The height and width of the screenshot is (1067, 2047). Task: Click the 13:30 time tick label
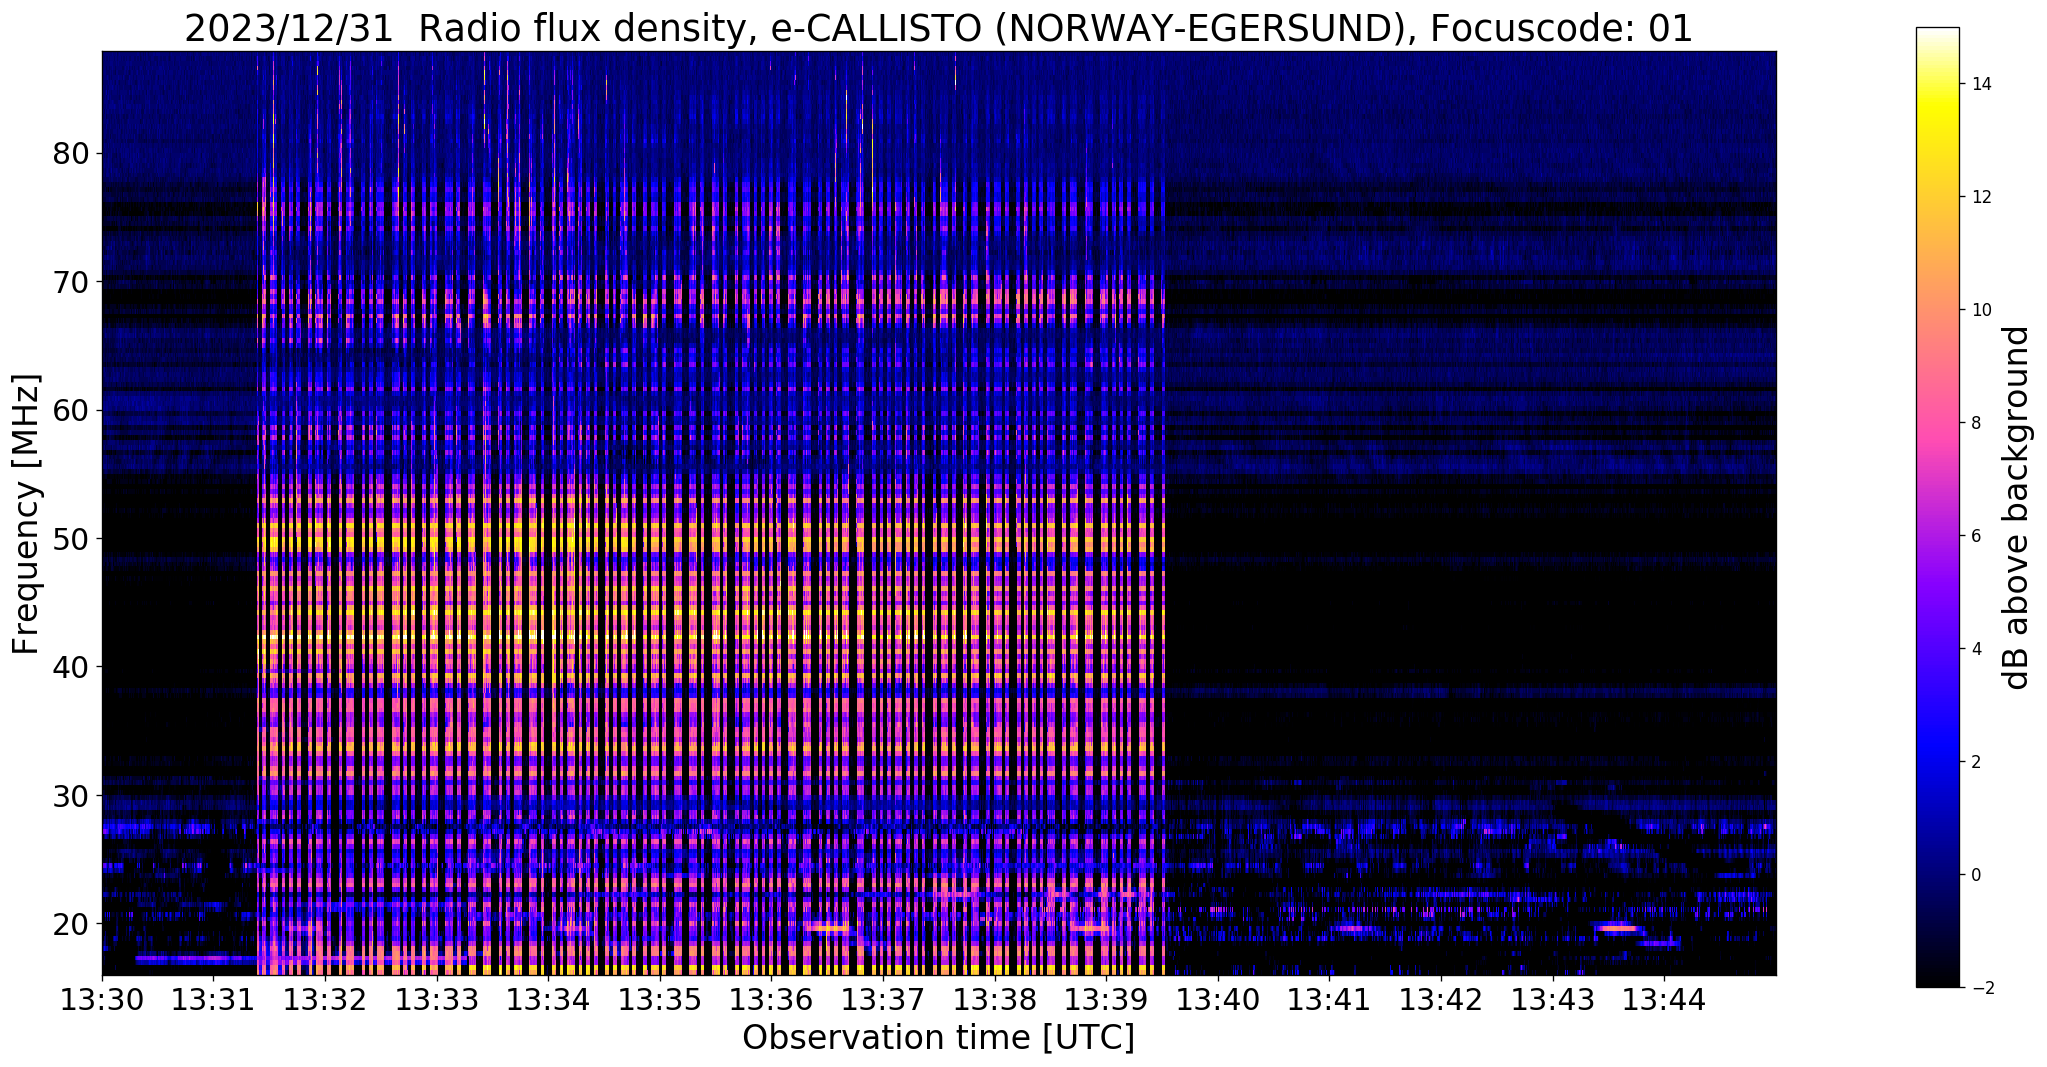tap(102, 1000)
